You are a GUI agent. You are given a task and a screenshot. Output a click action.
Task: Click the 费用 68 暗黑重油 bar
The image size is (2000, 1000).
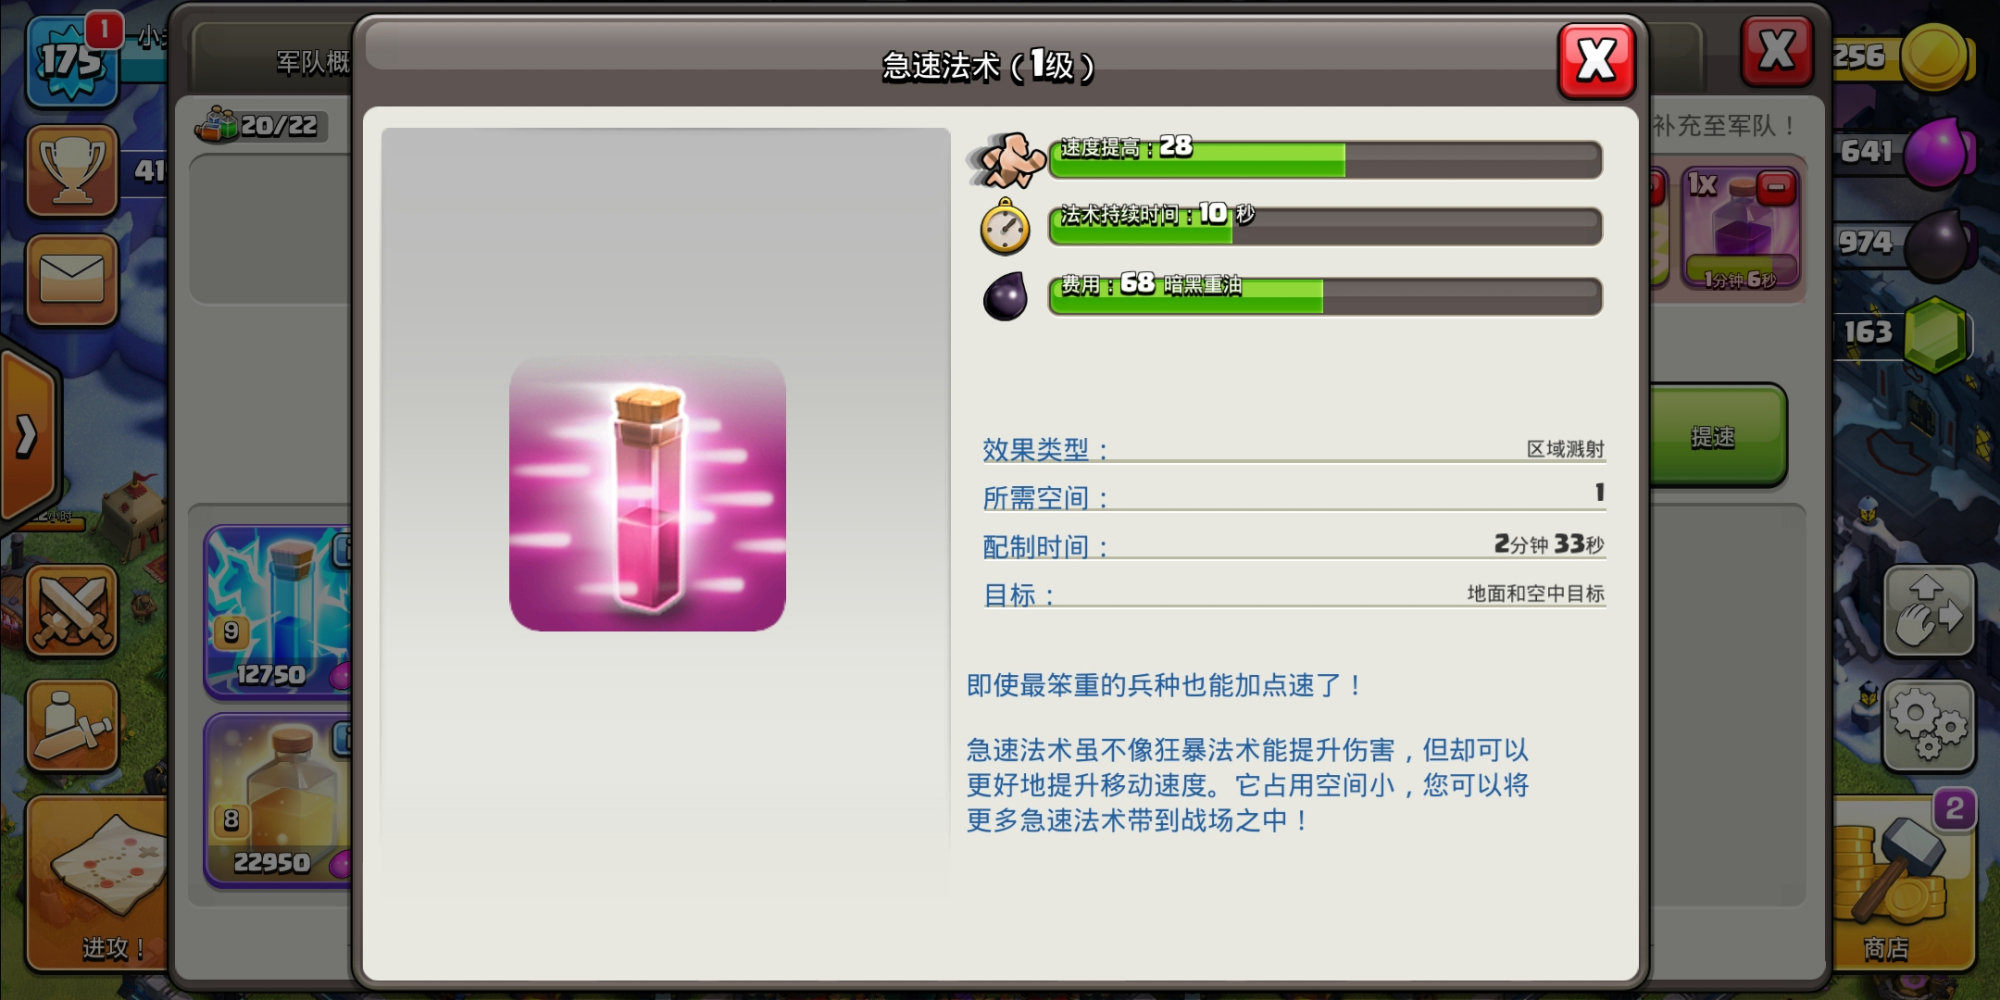(x=1325, y=296)
